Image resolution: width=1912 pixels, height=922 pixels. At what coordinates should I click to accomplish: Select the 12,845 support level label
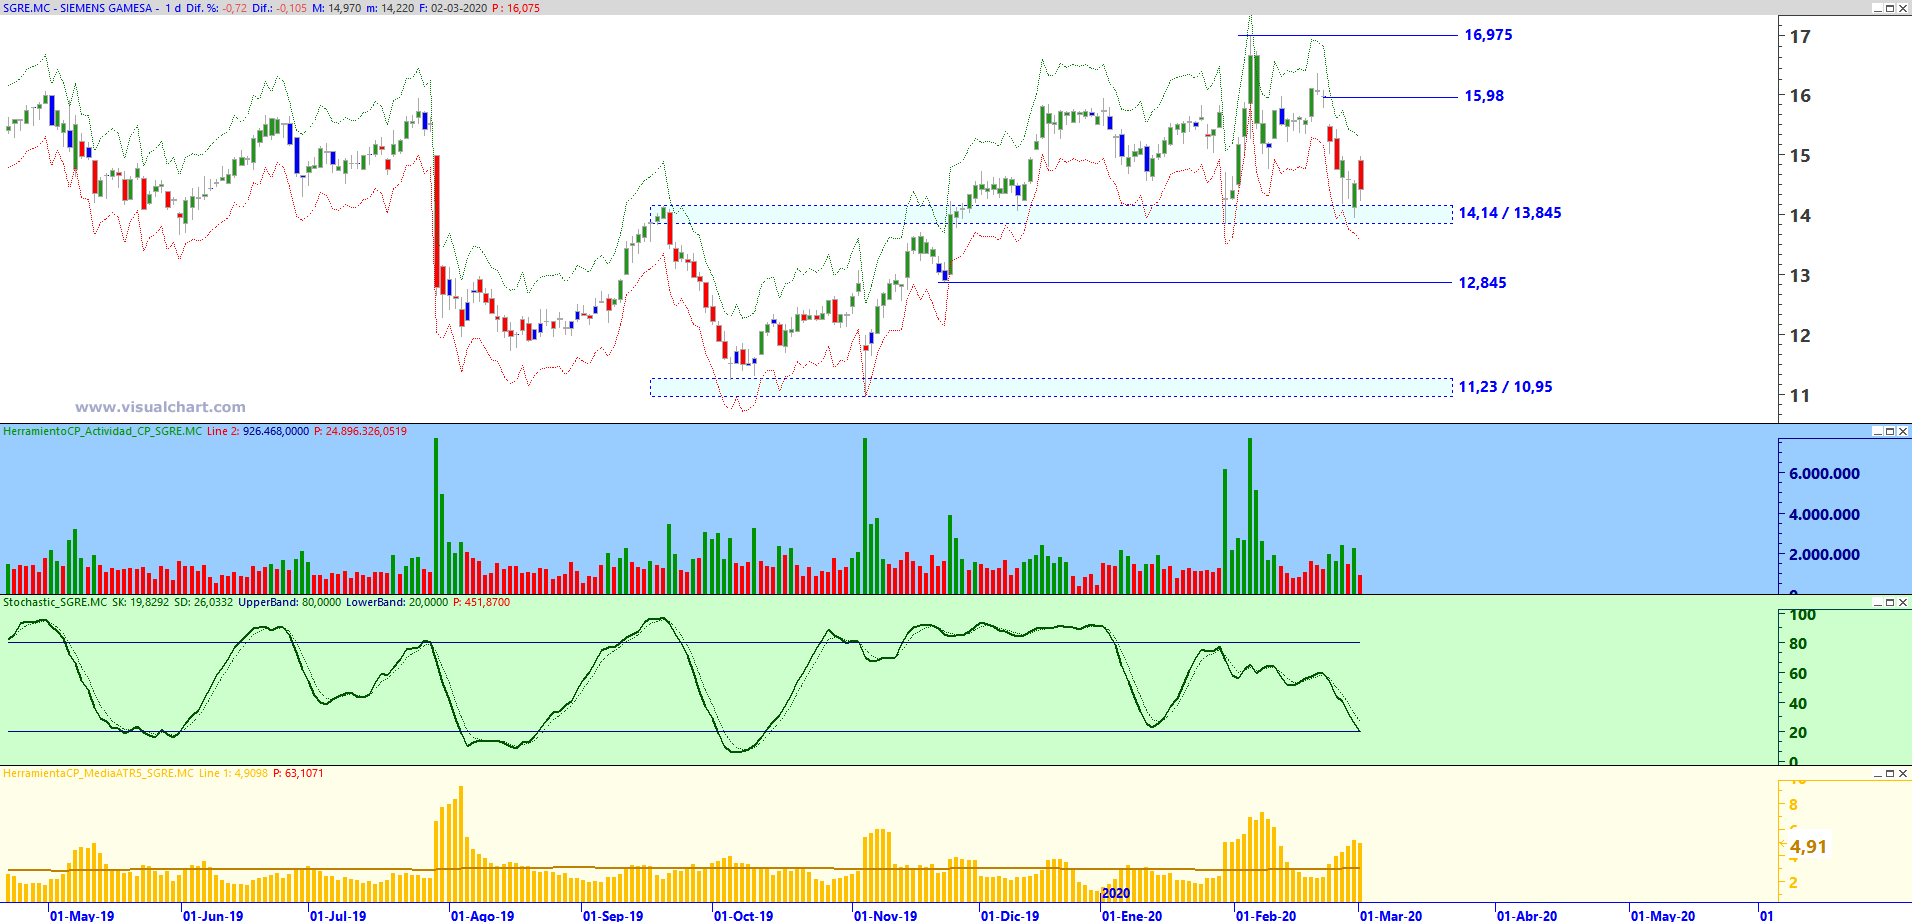(1482, 283)
